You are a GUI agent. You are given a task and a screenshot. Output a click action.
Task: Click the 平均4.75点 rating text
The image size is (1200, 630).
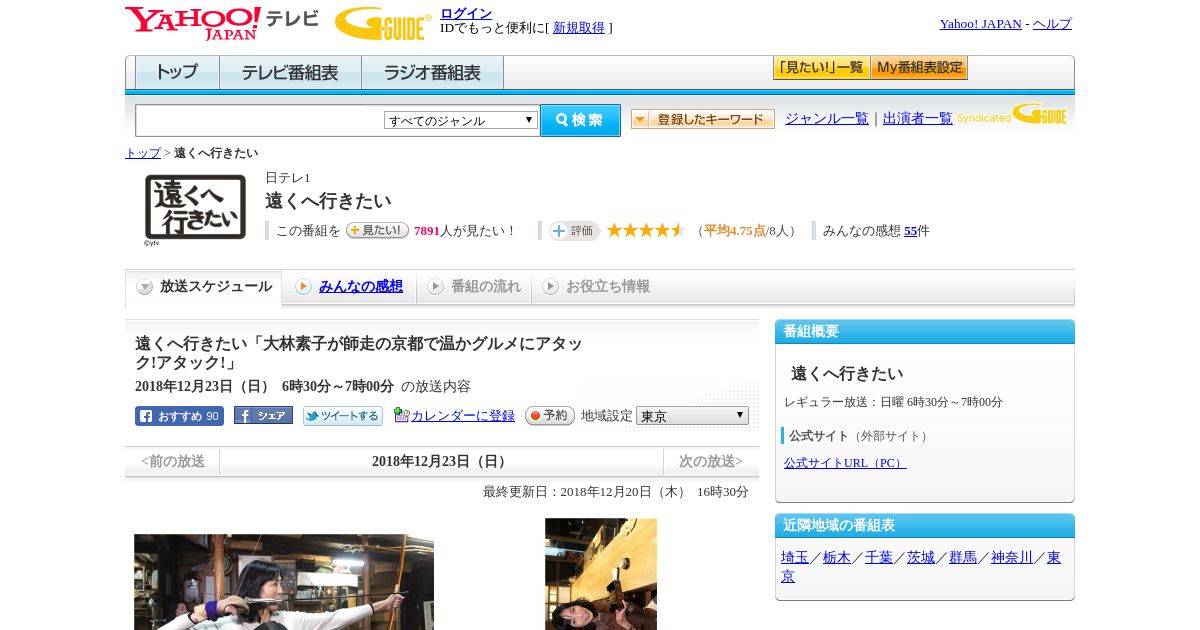coord(735,231)
